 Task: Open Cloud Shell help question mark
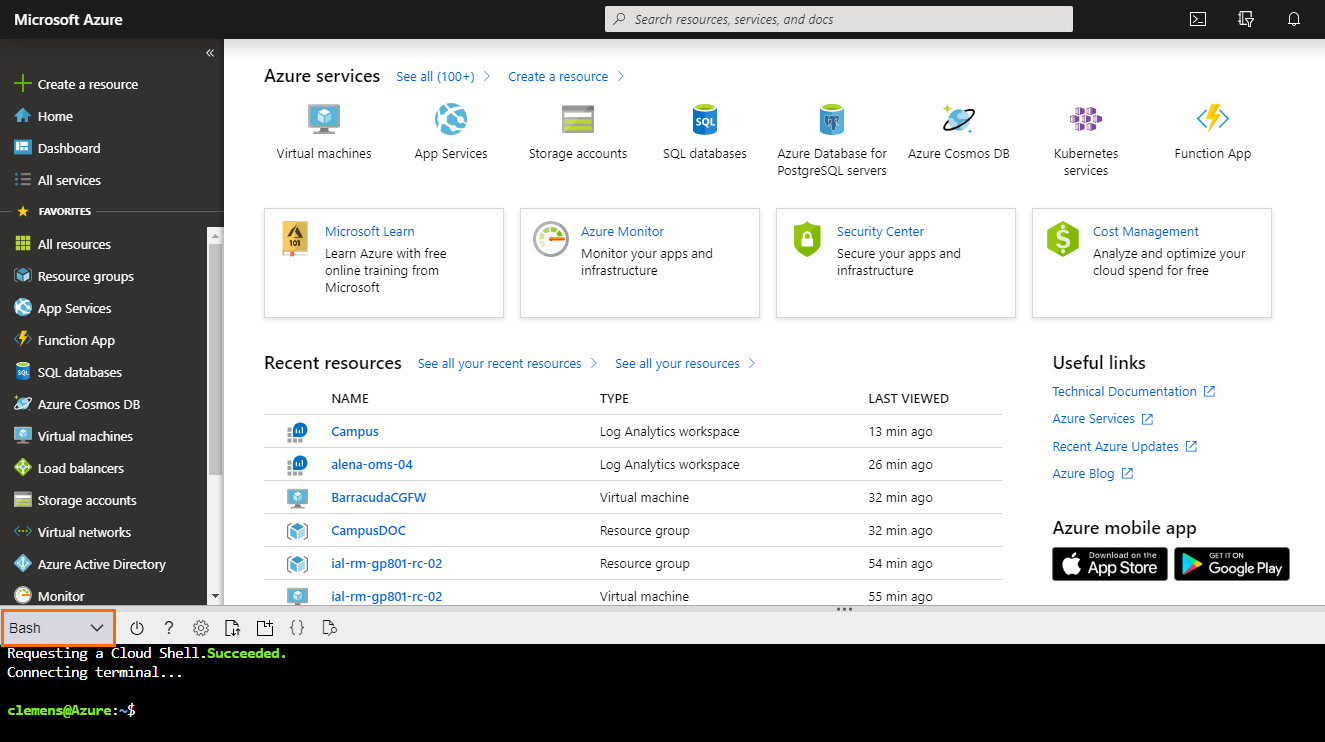click(169, 628)
